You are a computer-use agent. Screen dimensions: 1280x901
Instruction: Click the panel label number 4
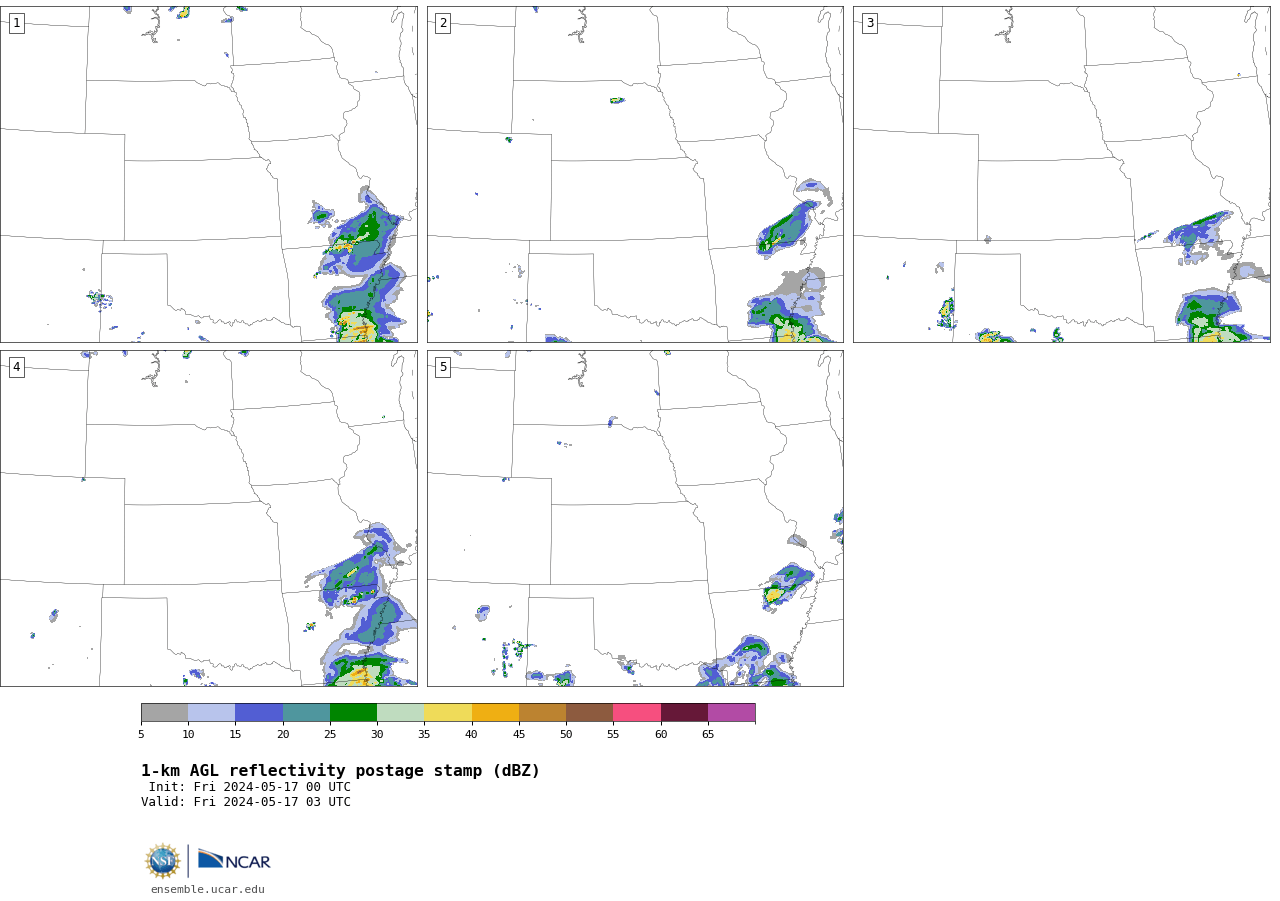16,367
